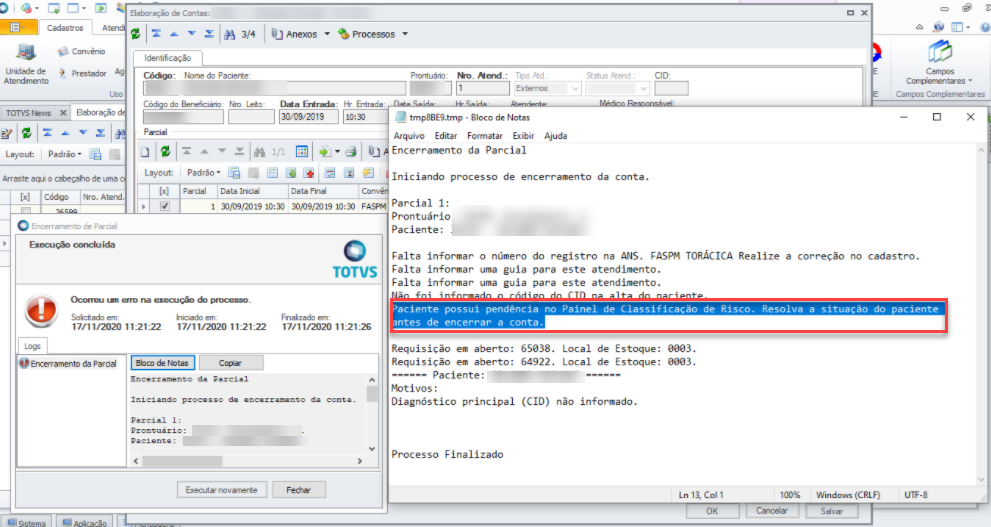Click Executar novamente button

click(221, 490)
